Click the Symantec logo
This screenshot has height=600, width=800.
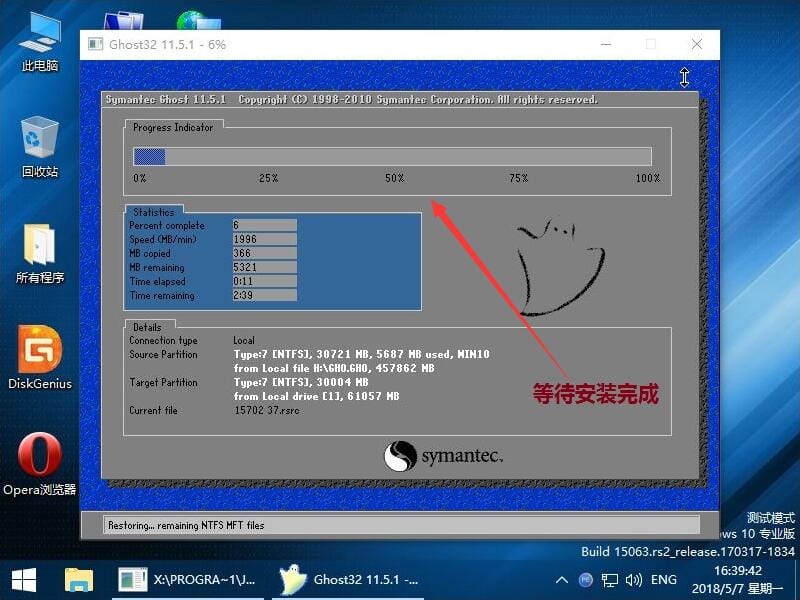tap(443, 456)
